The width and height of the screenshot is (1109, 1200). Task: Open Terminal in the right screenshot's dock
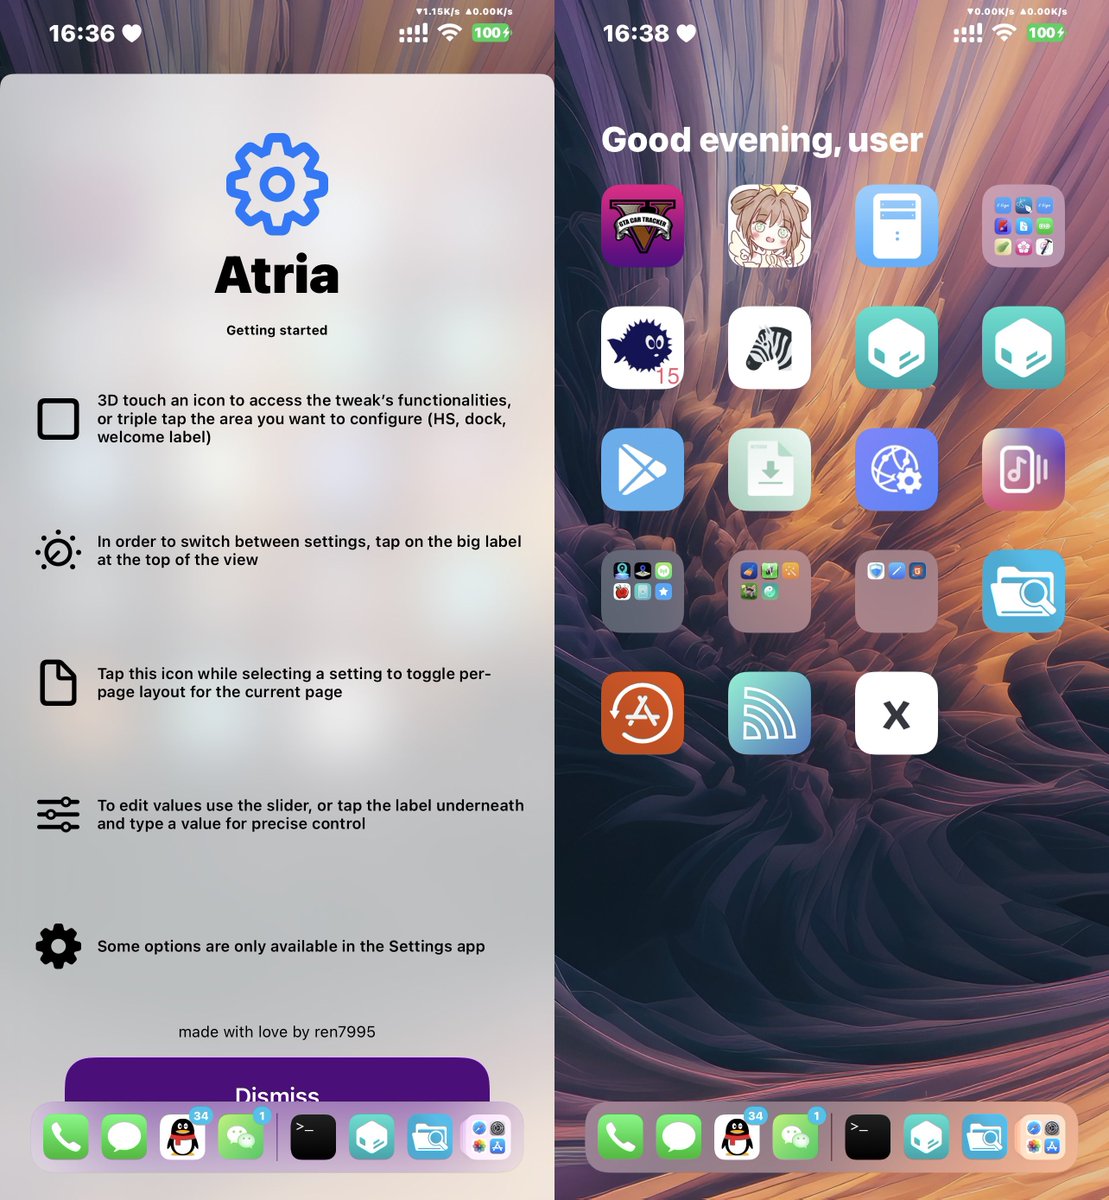tap(867, 1137)
